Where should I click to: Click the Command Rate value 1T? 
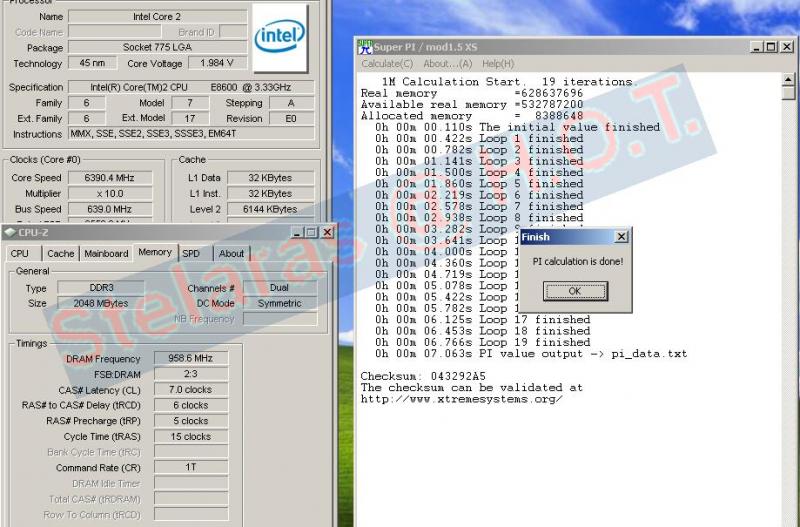[x=191, y=467]
